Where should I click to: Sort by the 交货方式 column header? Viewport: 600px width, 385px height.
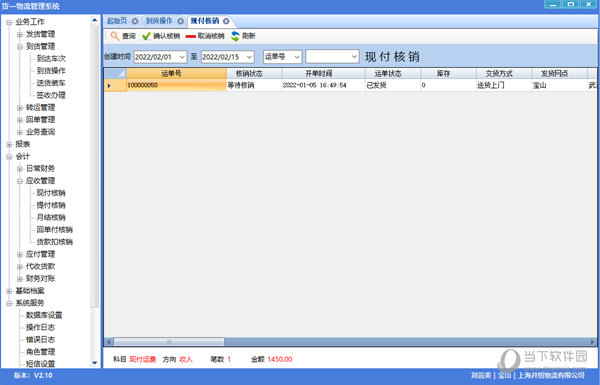(504, 73)
